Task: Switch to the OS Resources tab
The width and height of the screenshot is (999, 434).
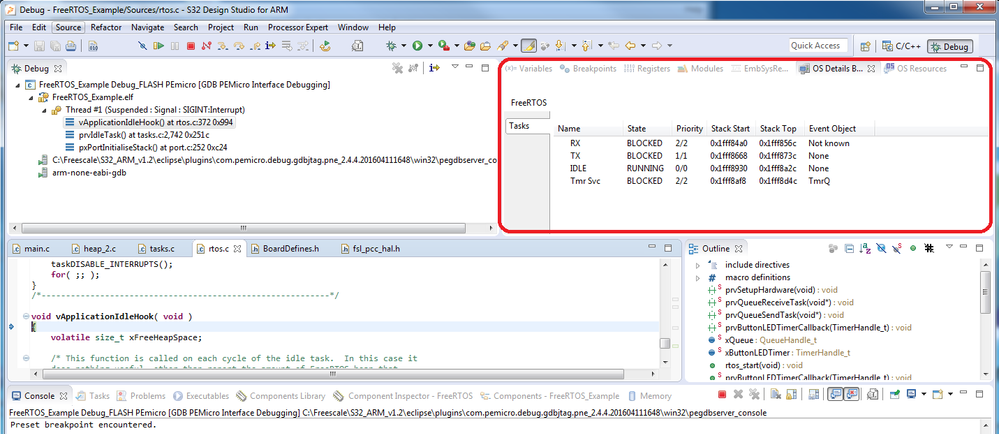Action: pos(915,68)
